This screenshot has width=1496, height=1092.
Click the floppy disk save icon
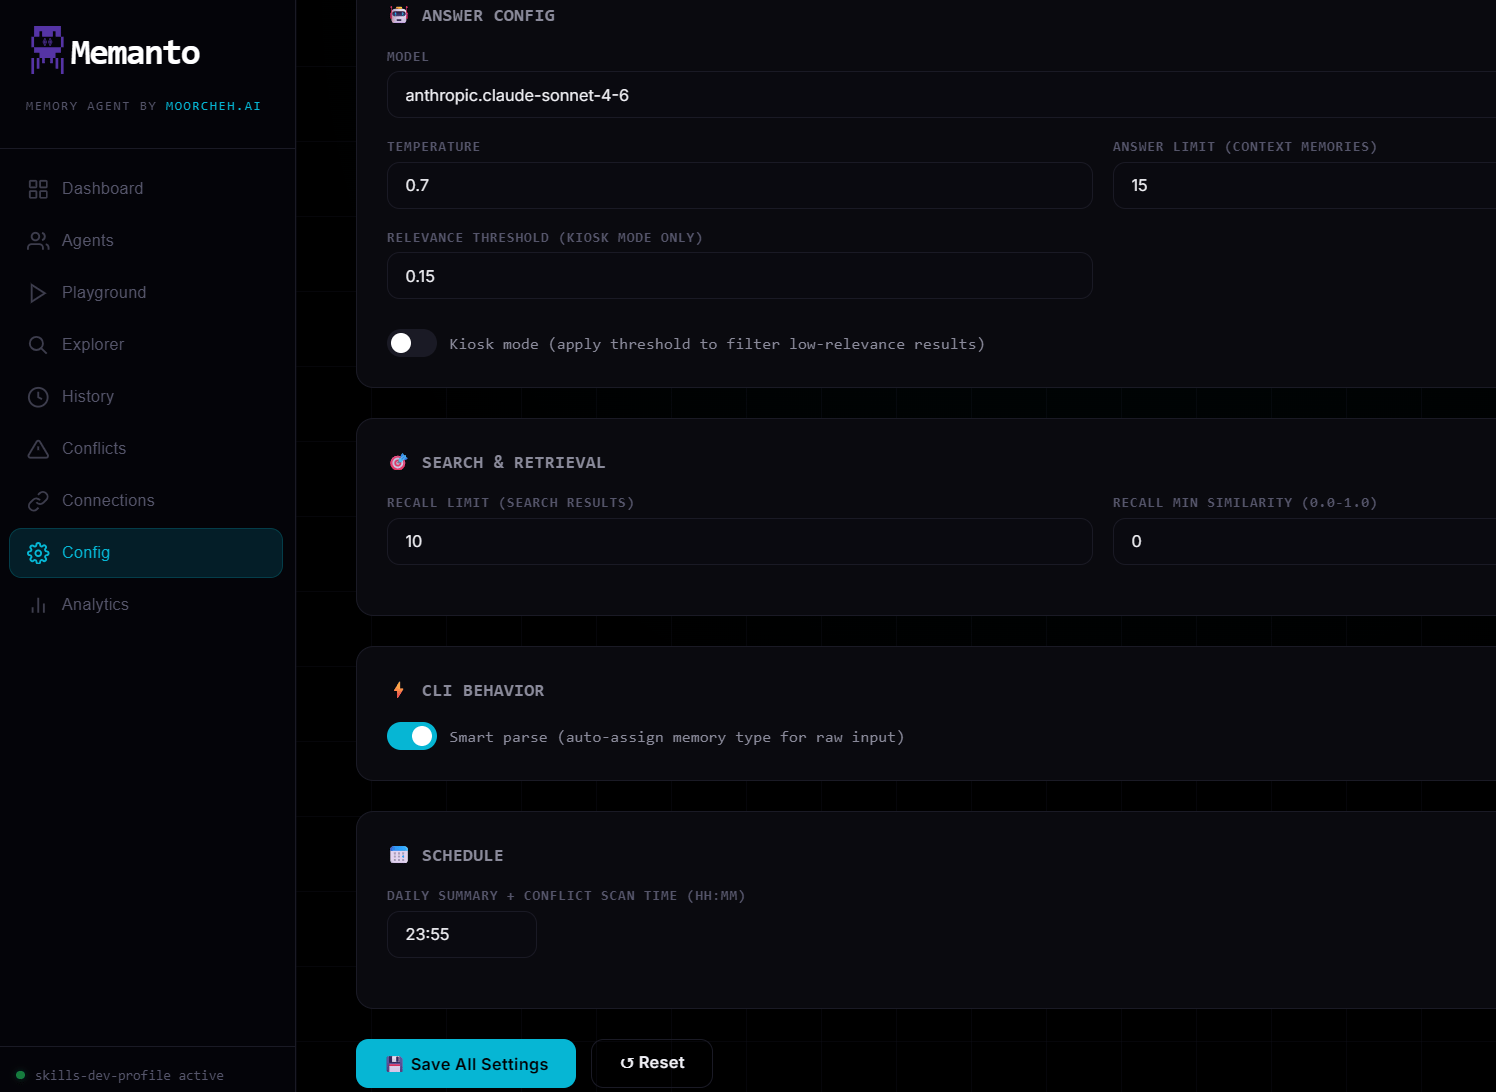(394, 1064)
